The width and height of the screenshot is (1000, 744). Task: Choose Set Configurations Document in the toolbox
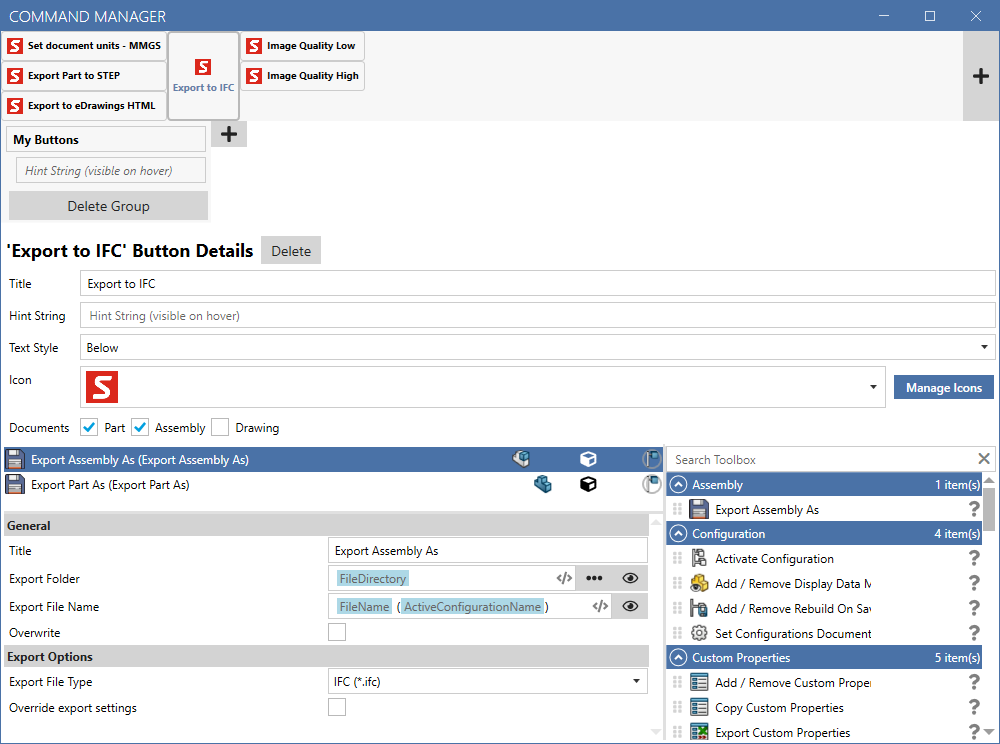click(x=781, y=633)
